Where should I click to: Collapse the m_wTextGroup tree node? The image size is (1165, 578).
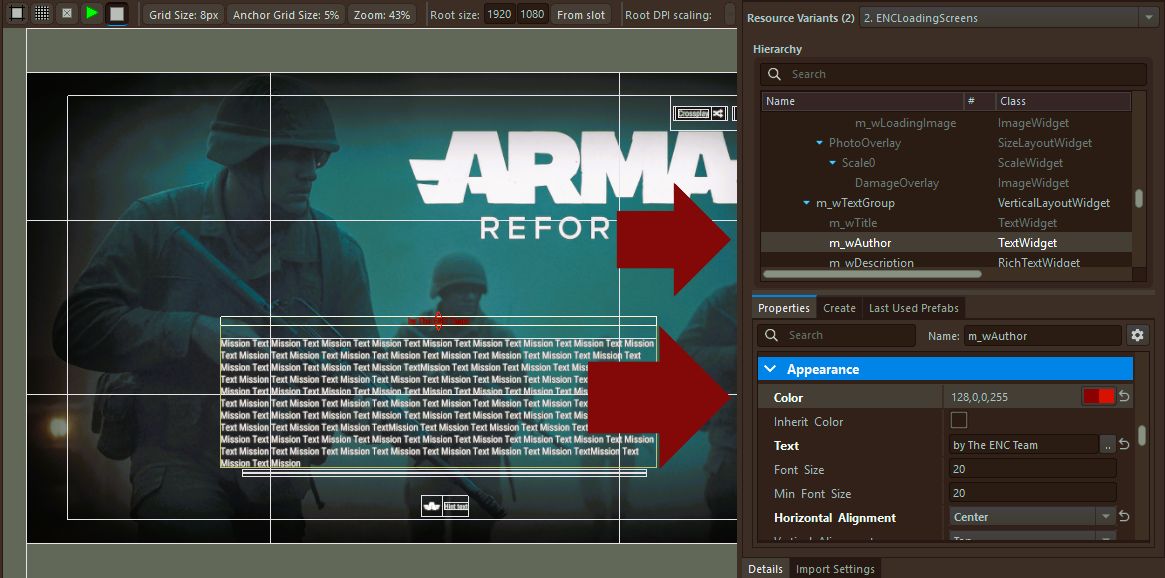(807, 203)
